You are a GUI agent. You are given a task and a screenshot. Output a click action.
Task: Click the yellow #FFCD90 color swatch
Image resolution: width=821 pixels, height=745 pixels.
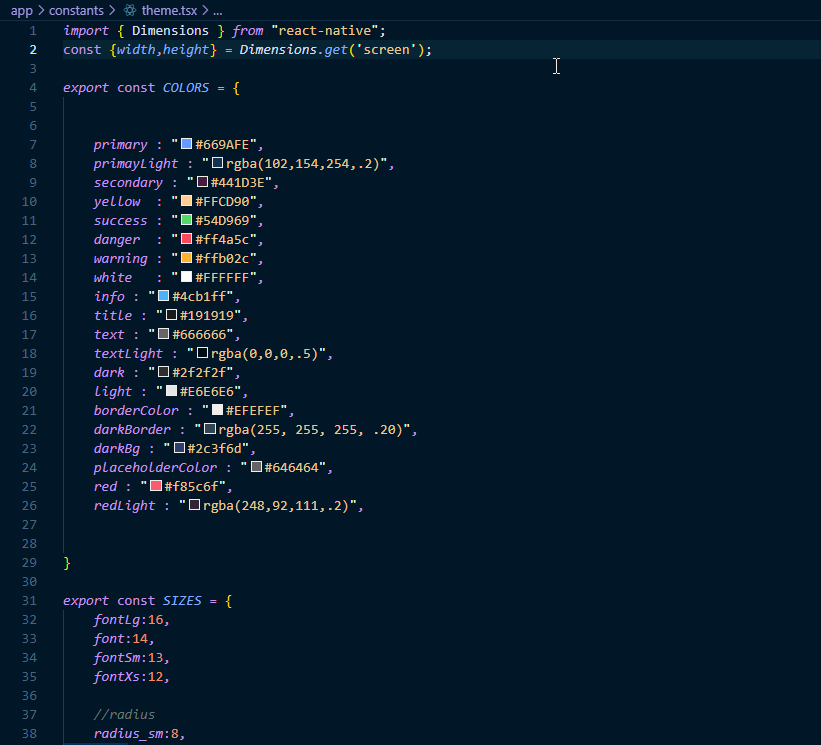(x=186, y=202)
